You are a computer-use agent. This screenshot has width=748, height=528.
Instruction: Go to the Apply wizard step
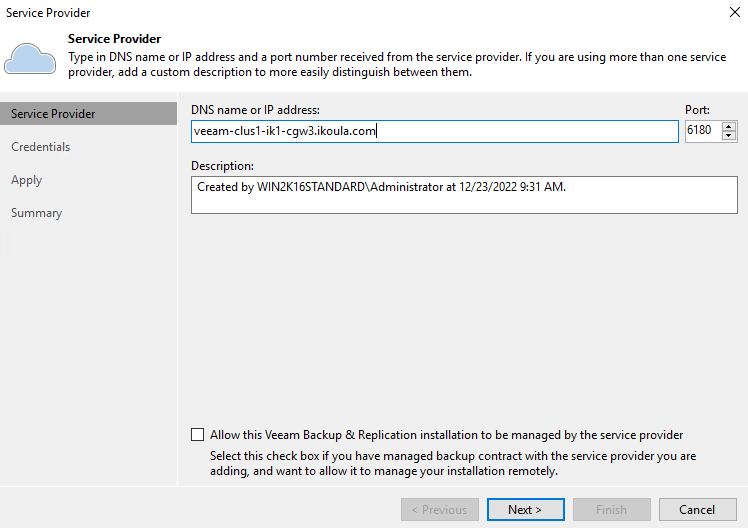(x=27, y=180)
